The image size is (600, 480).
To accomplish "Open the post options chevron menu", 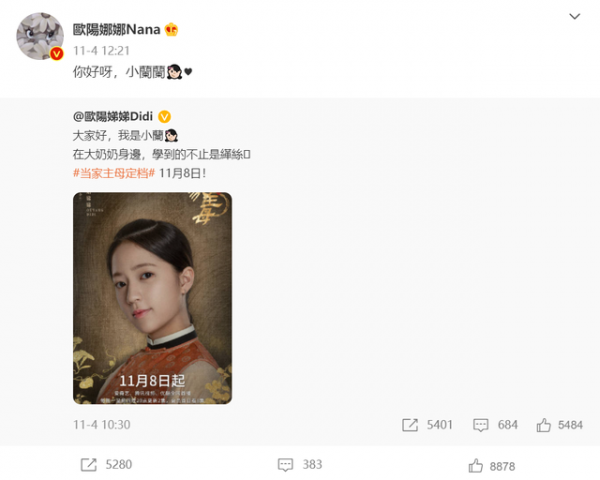I will pyautogui.click(x=574, y=16).
